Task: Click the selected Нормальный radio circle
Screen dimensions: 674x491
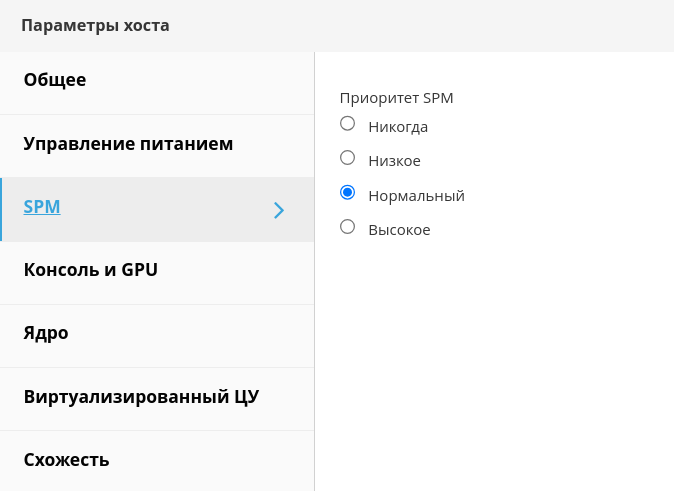Action: 348,192
